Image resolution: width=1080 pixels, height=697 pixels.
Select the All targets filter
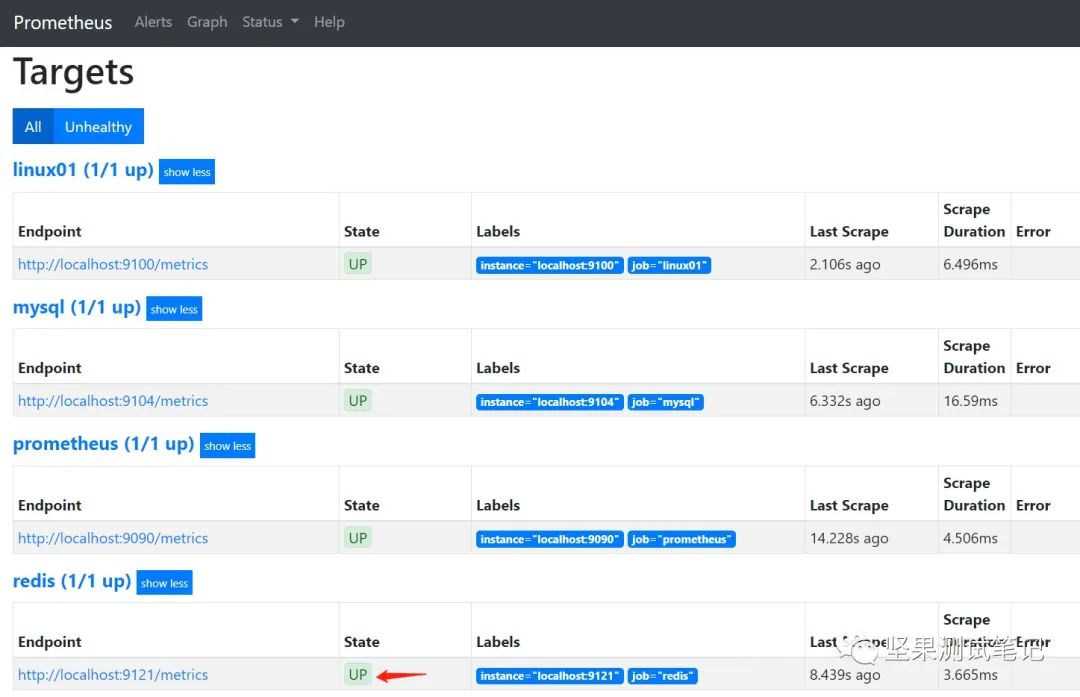point(33,127)
